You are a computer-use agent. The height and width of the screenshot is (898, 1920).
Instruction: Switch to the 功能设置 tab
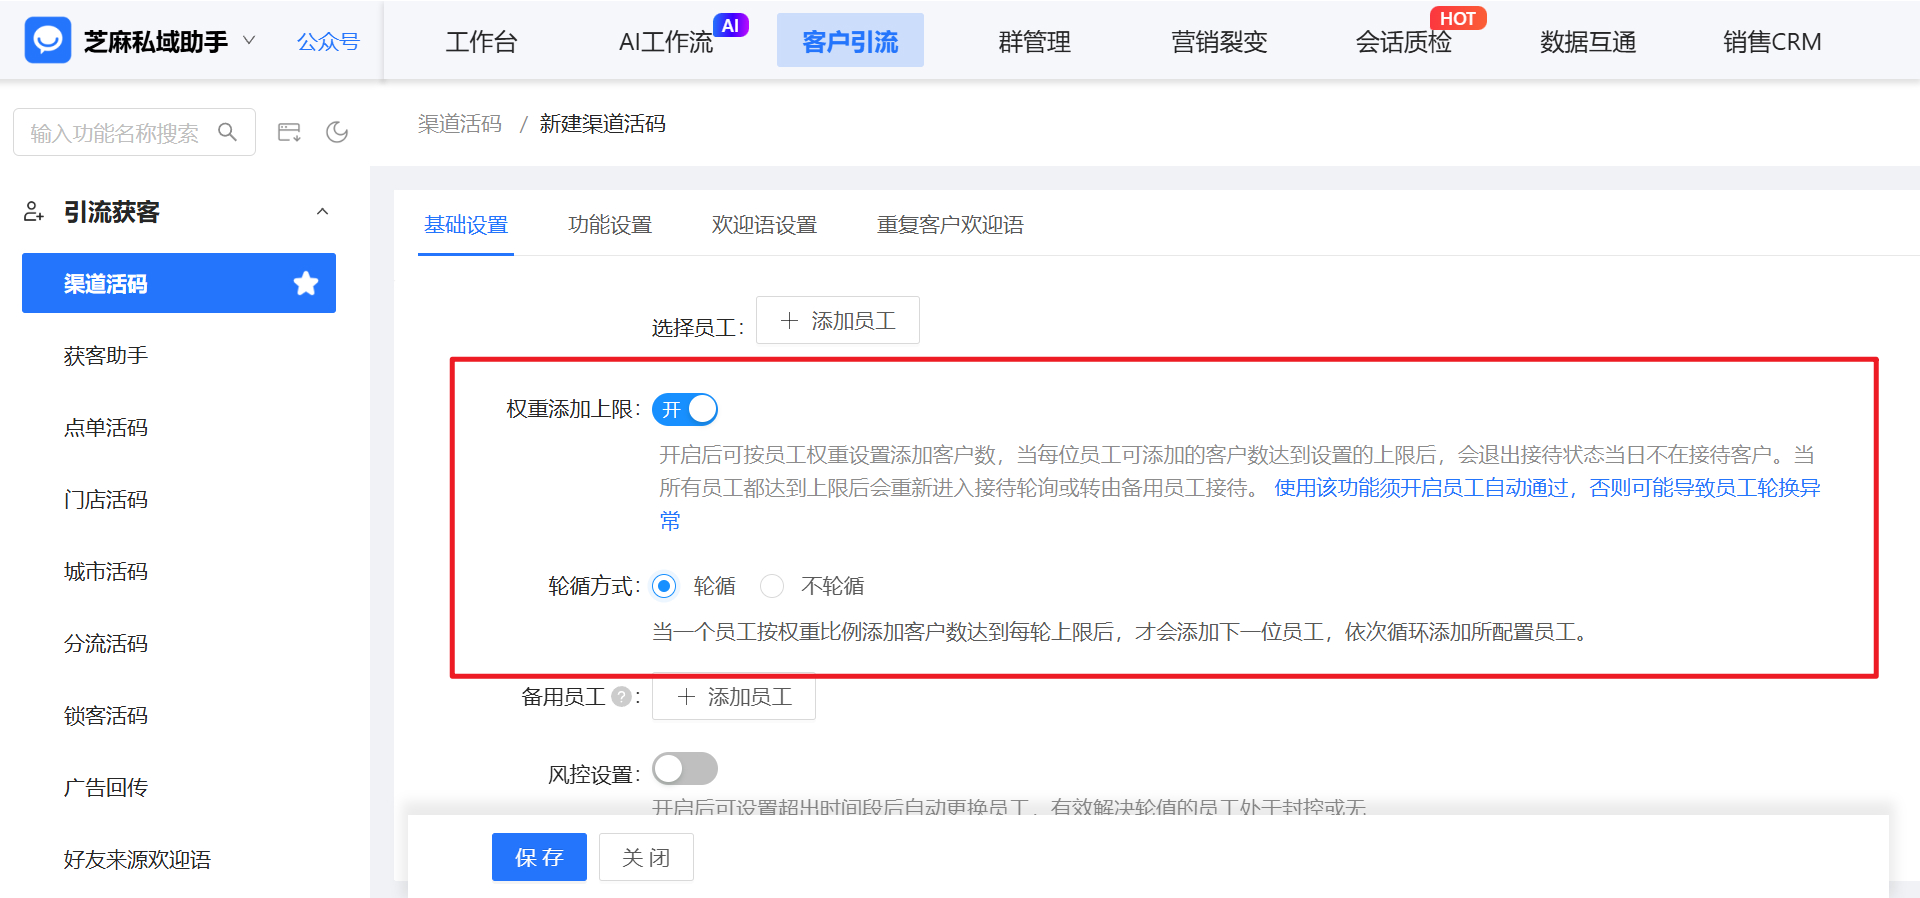click(x=610, y=225)
